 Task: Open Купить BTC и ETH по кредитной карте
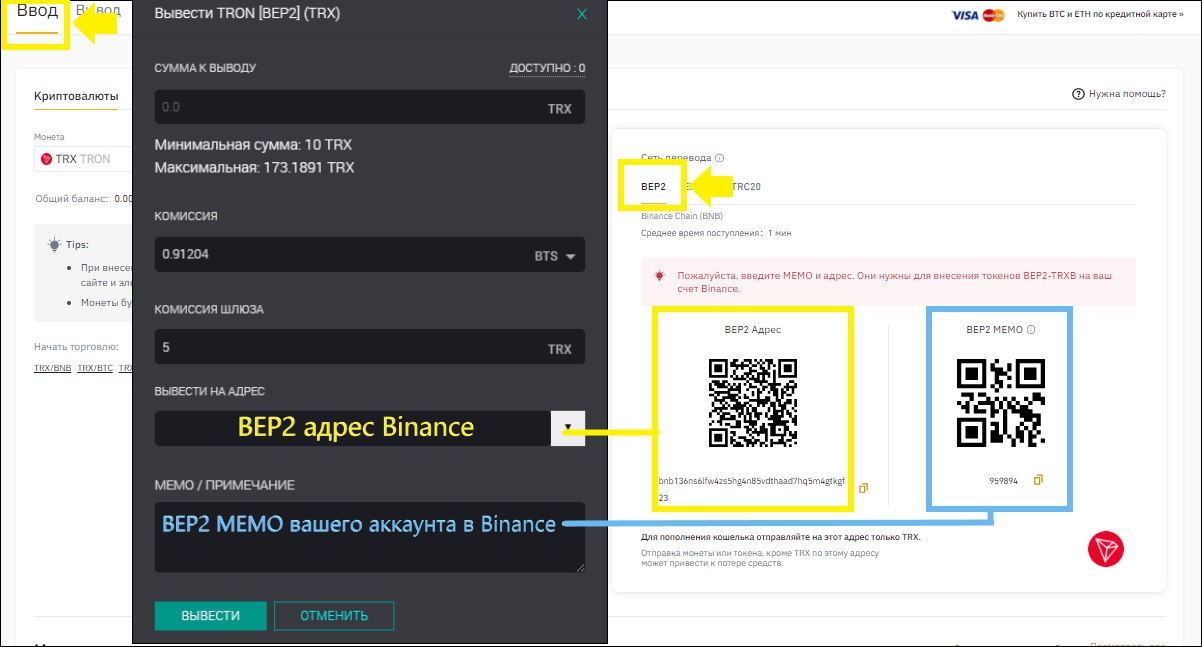click(1099, 15)
